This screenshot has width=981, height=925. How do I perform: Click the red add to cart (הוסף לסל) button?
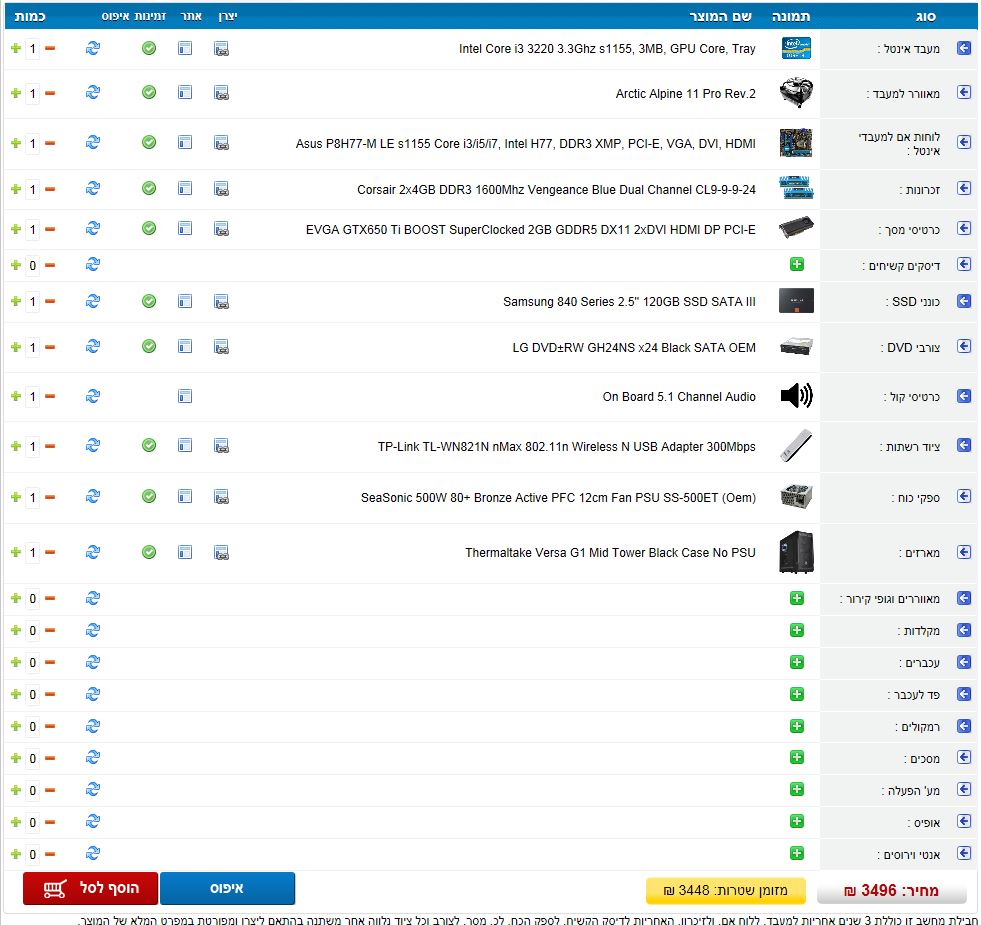tap(90, 888)
